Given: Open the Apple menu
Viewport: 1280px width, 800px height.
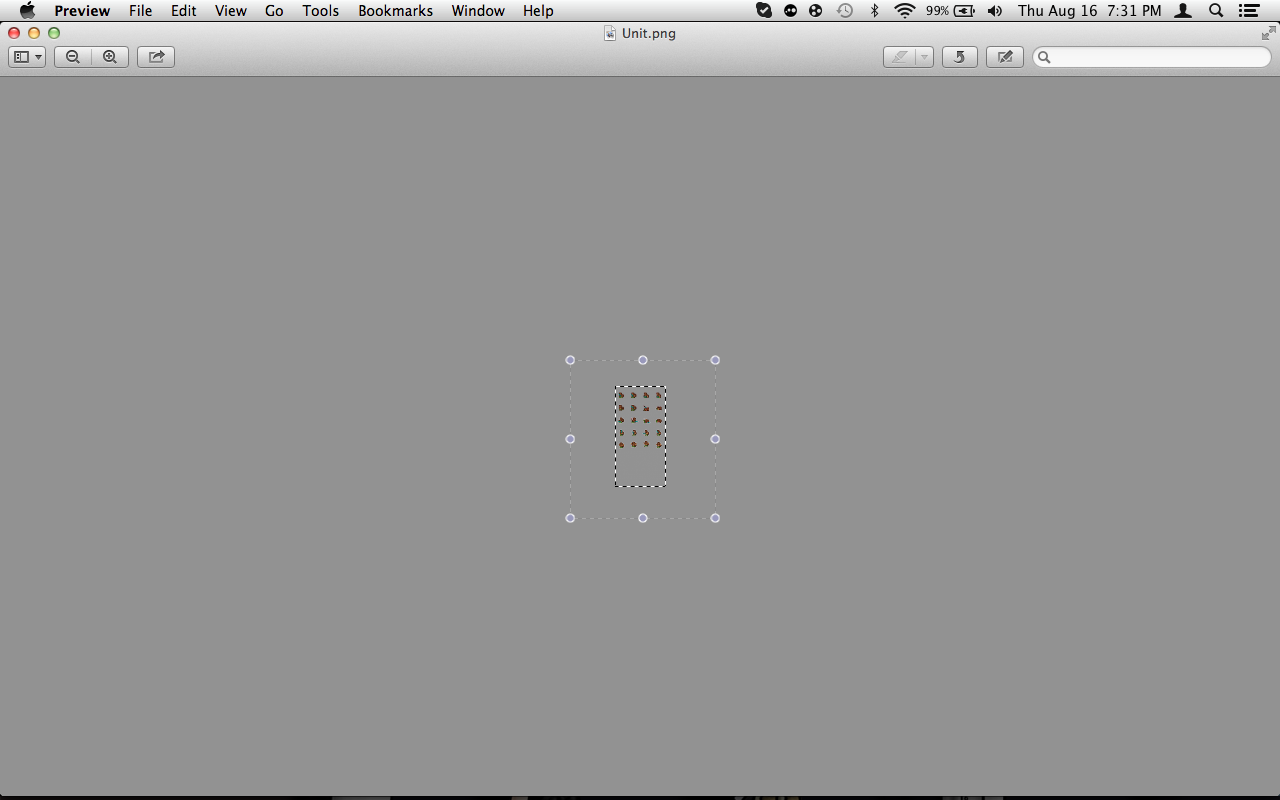Looking at the screenshot, I should click(x=27, y=11).
